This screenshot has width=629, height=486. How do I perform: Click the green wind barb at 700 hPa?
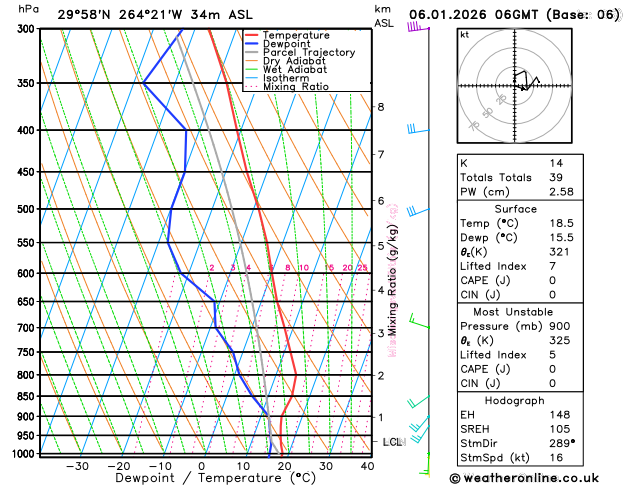coord(419,322)
